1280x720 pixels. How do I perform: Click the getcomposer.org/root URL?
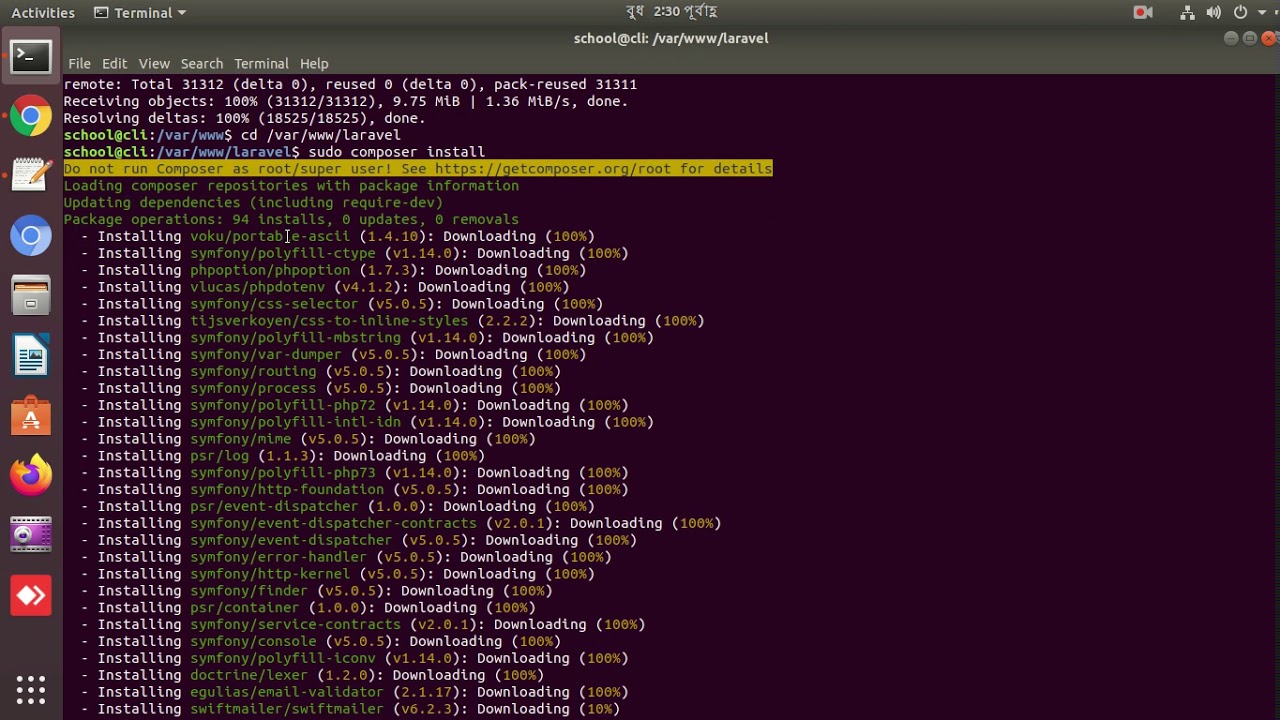tap(553, 168)
